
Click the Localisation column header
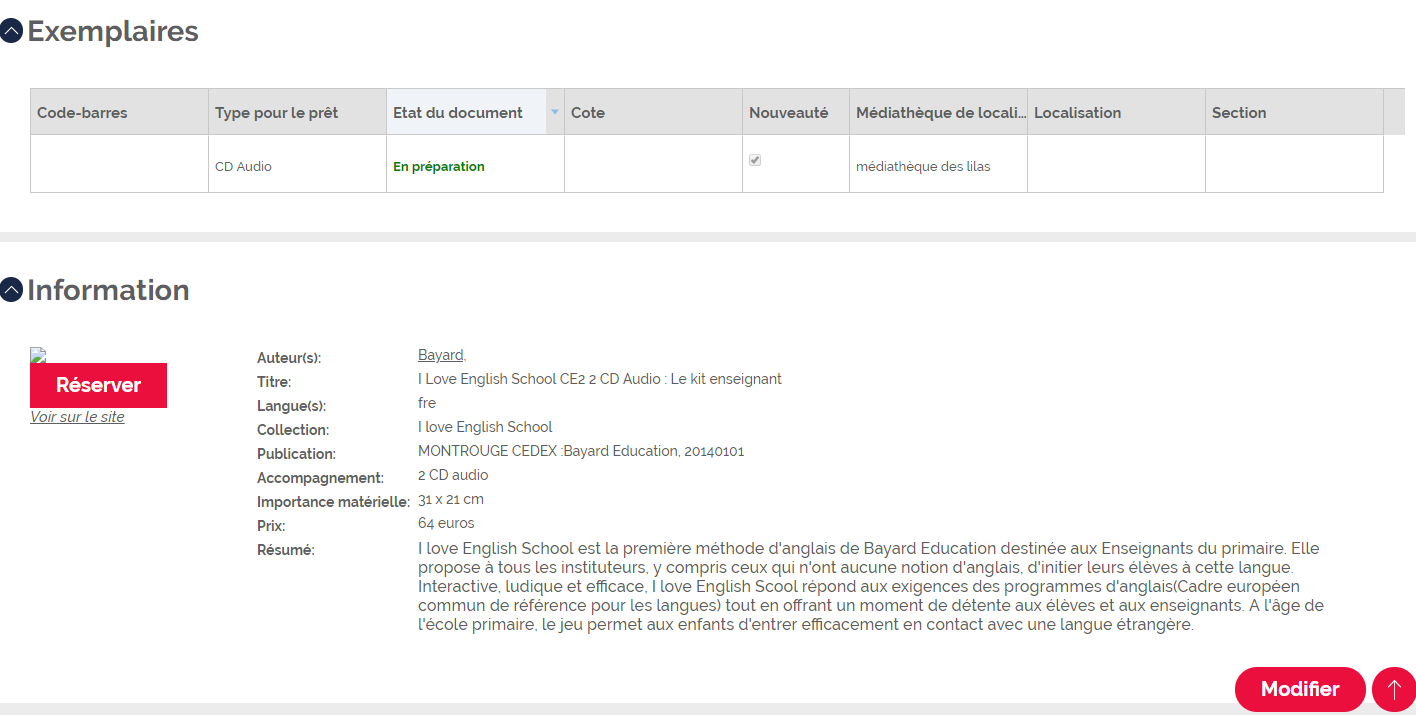[x=1116, y=112]
